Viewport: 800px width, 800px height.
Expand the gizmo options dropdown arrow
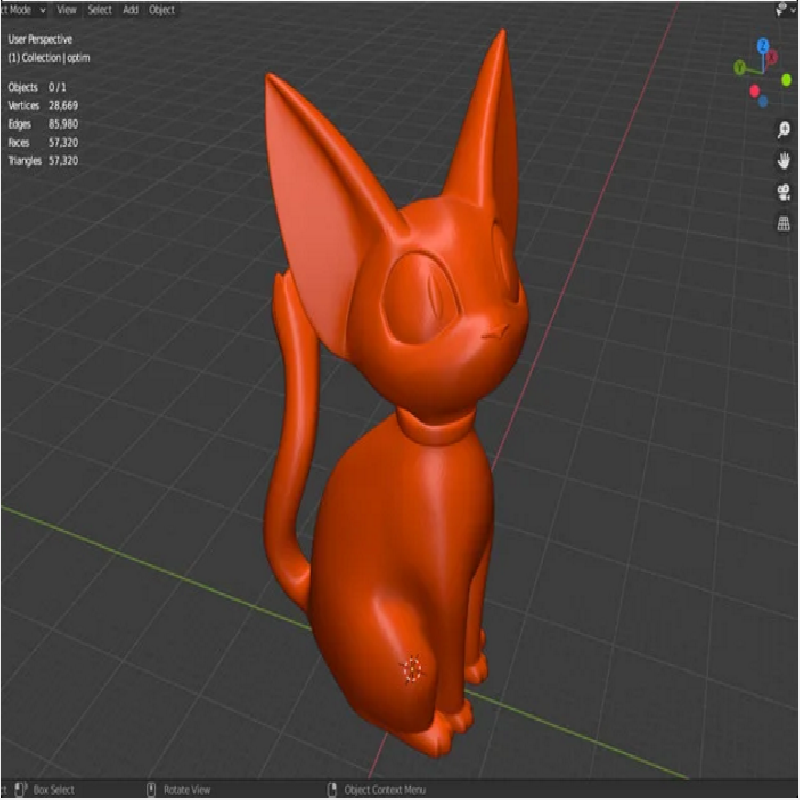(794, 9)
